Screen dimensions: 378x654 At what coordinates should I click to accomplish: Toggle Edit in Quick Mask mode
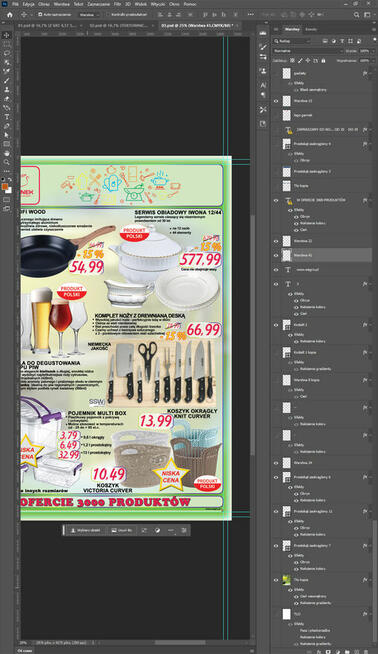[x=7, y=199]
